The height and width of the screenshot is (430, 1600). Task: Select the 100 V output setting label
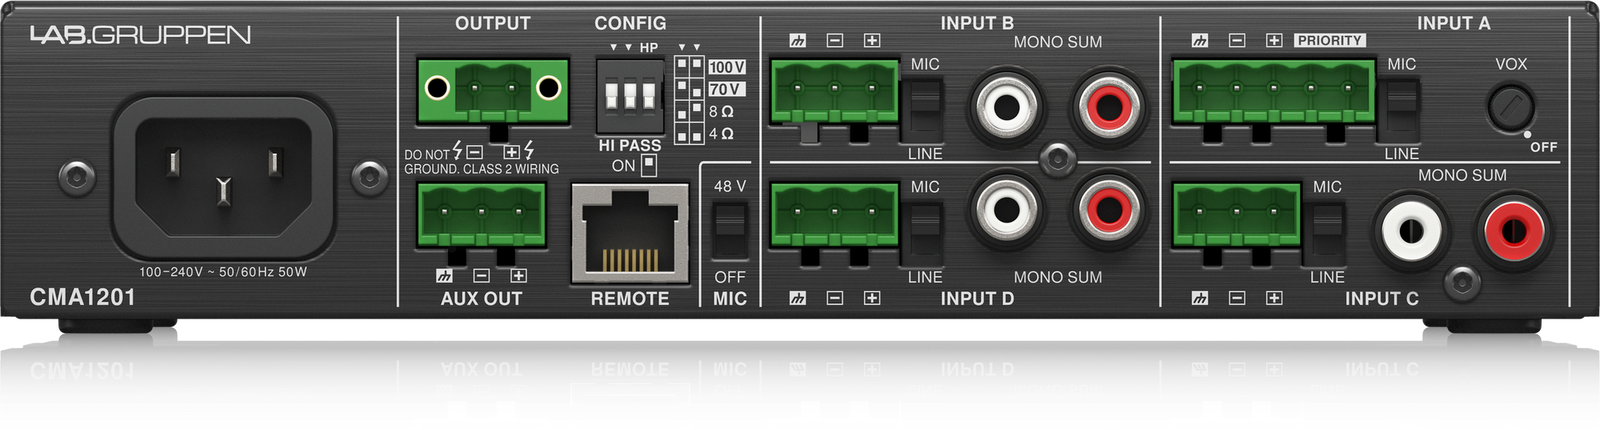point(727,67)
